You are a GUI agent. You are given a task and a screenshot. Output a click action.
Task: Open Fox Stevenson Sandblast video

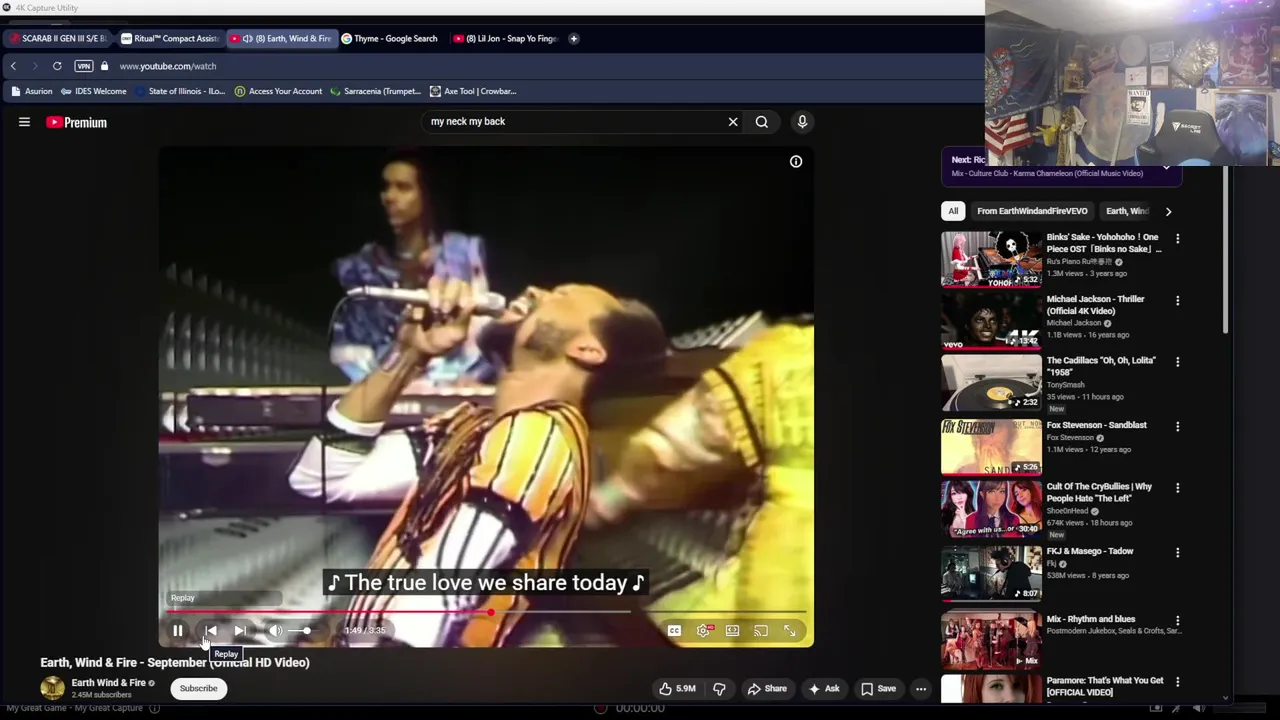point(1060,445)
